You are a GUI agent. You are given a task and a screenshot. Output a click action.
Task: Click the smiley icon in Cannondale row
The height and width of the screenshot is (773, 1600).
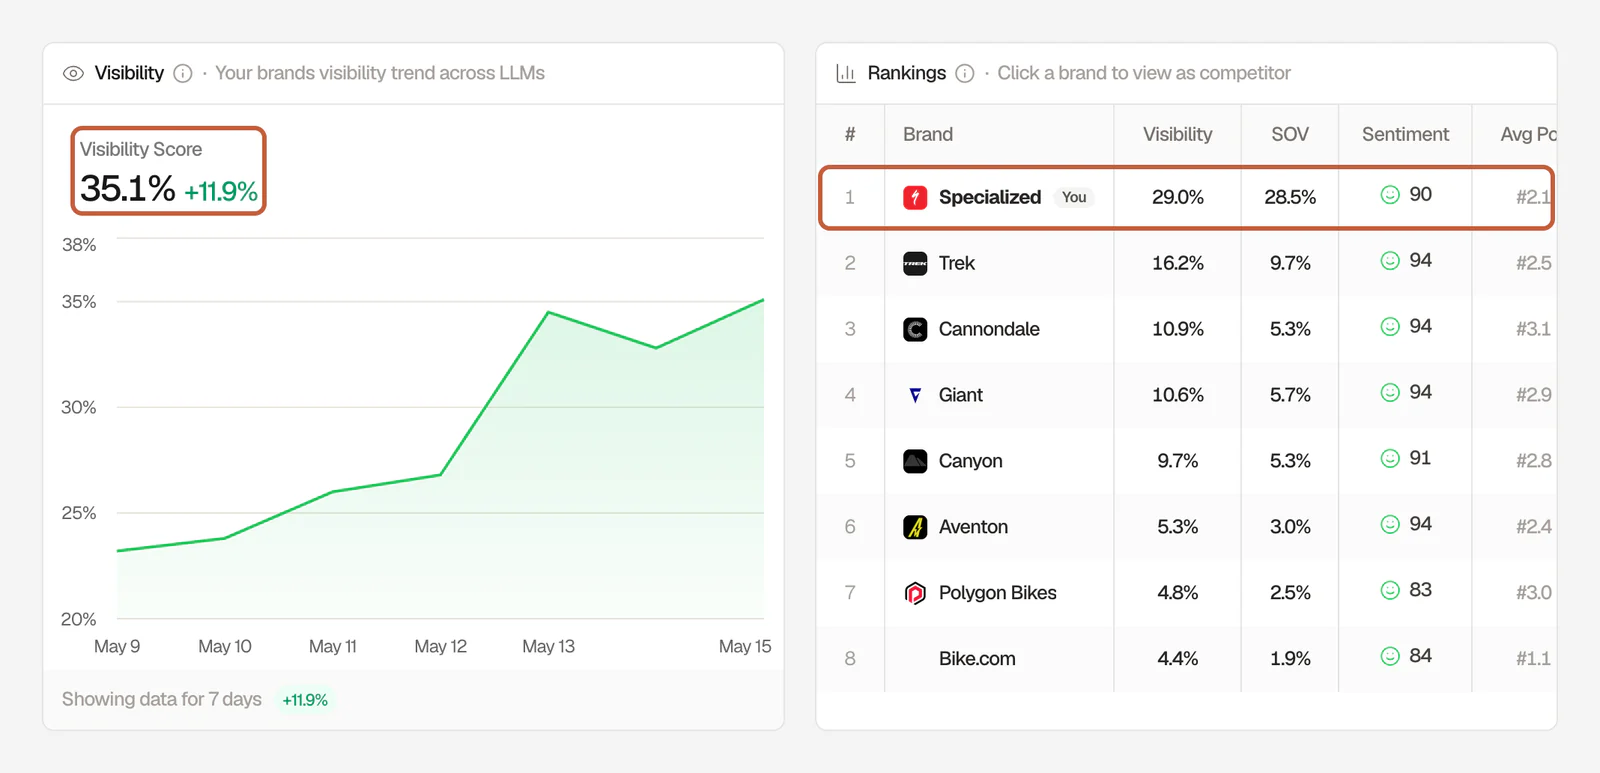pyautogui.click(x=1390, y=326)
